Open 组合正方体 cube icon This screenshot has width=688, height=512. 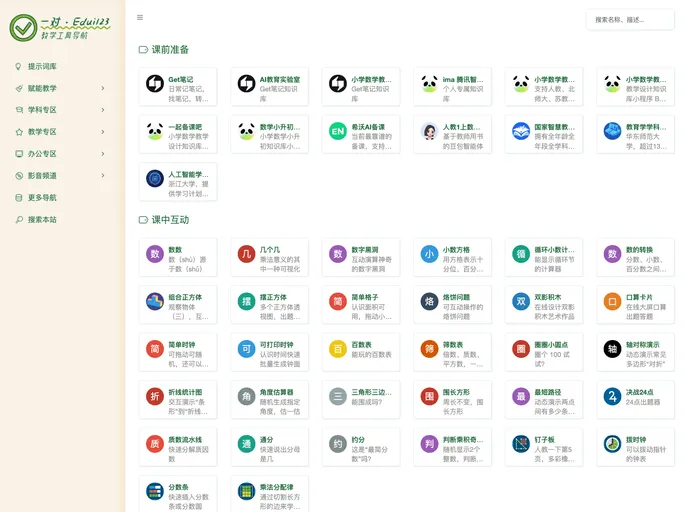[x=155, y=301]
